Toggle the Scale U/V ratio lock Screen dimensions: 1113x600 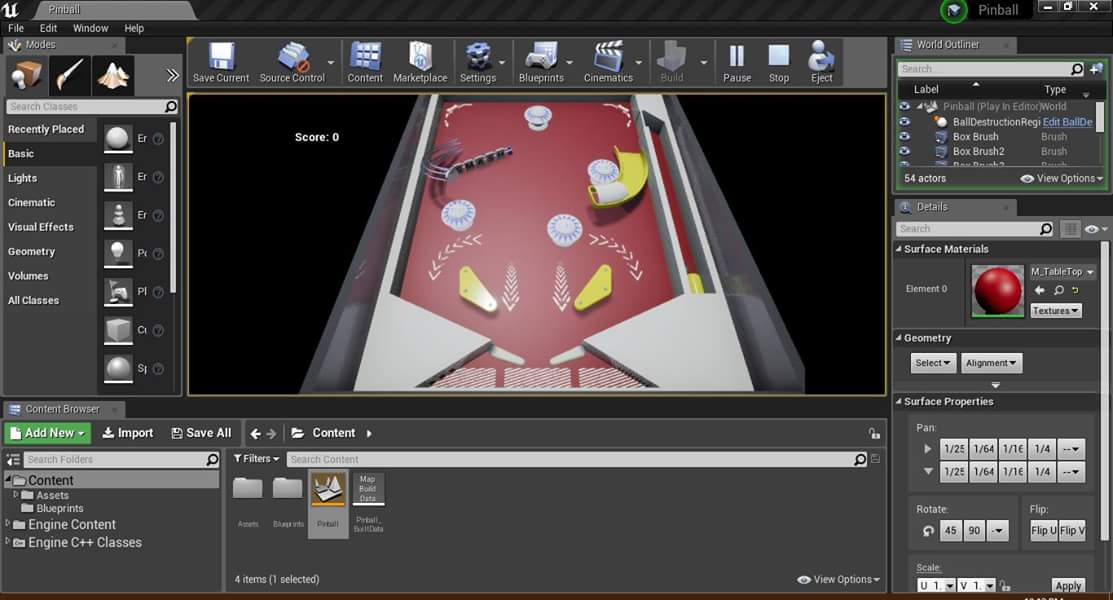[x=1004, y=586]
